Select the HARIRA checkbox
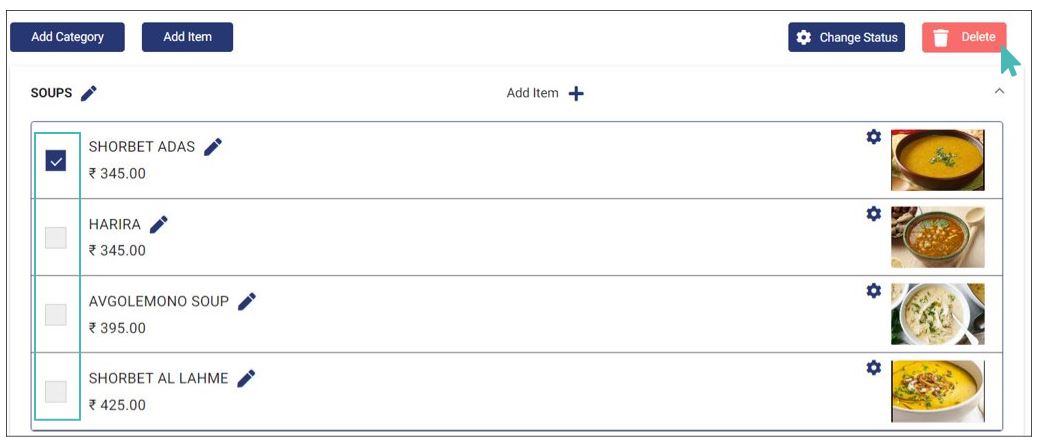This screenshot has width=1039, height=444. pos(56,237)
